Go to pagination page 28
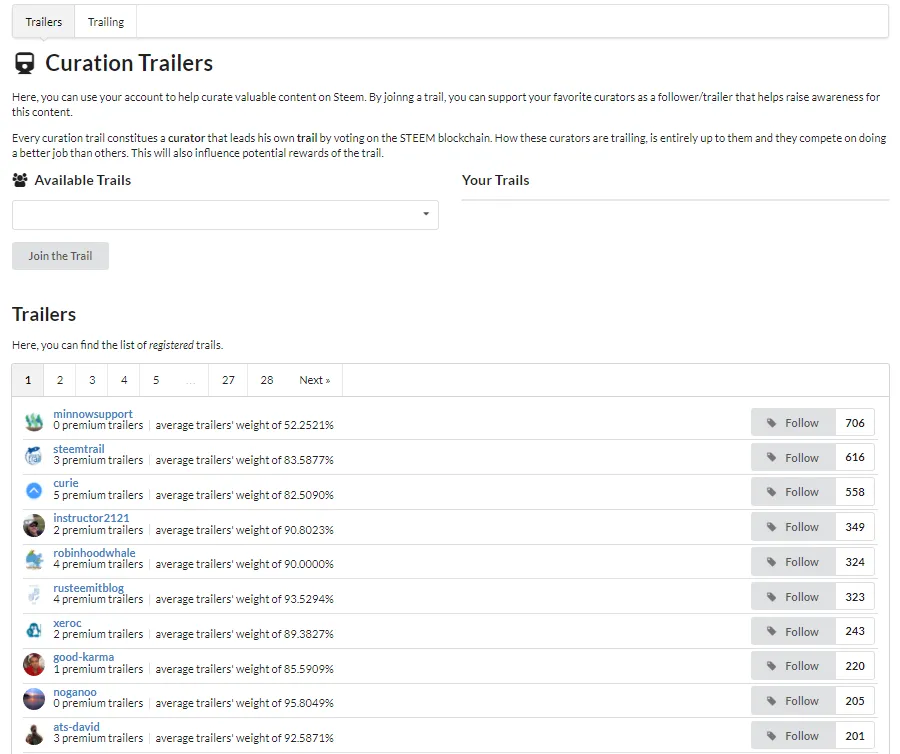Viewport: 900px width, 754px height. (267, 380)
